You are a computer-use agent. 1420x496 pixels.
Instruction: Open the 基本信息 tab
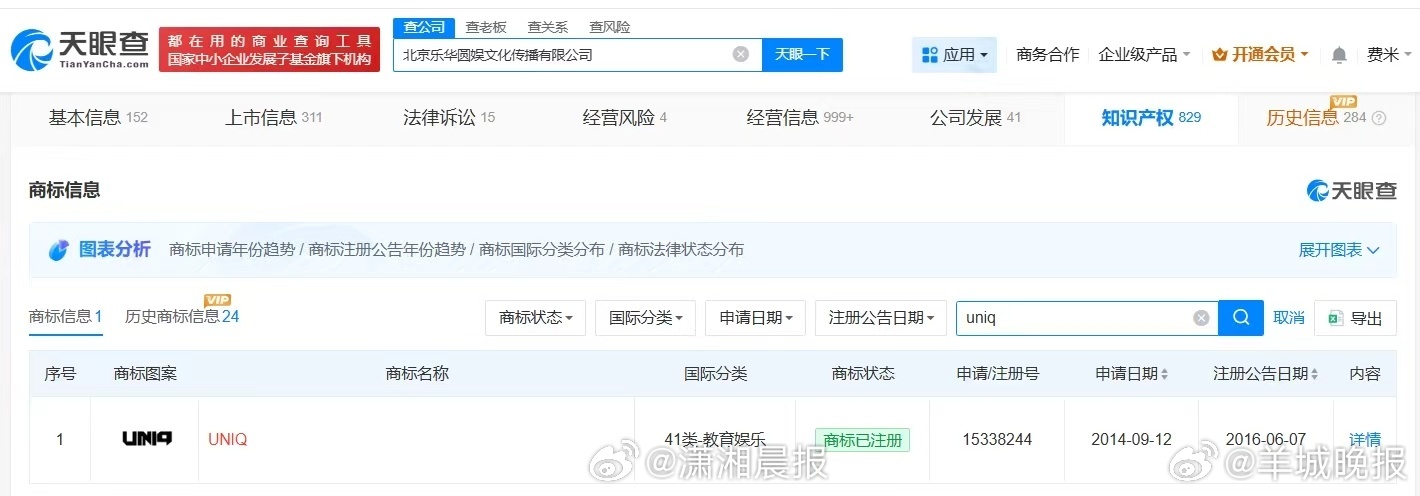(98, 118)
